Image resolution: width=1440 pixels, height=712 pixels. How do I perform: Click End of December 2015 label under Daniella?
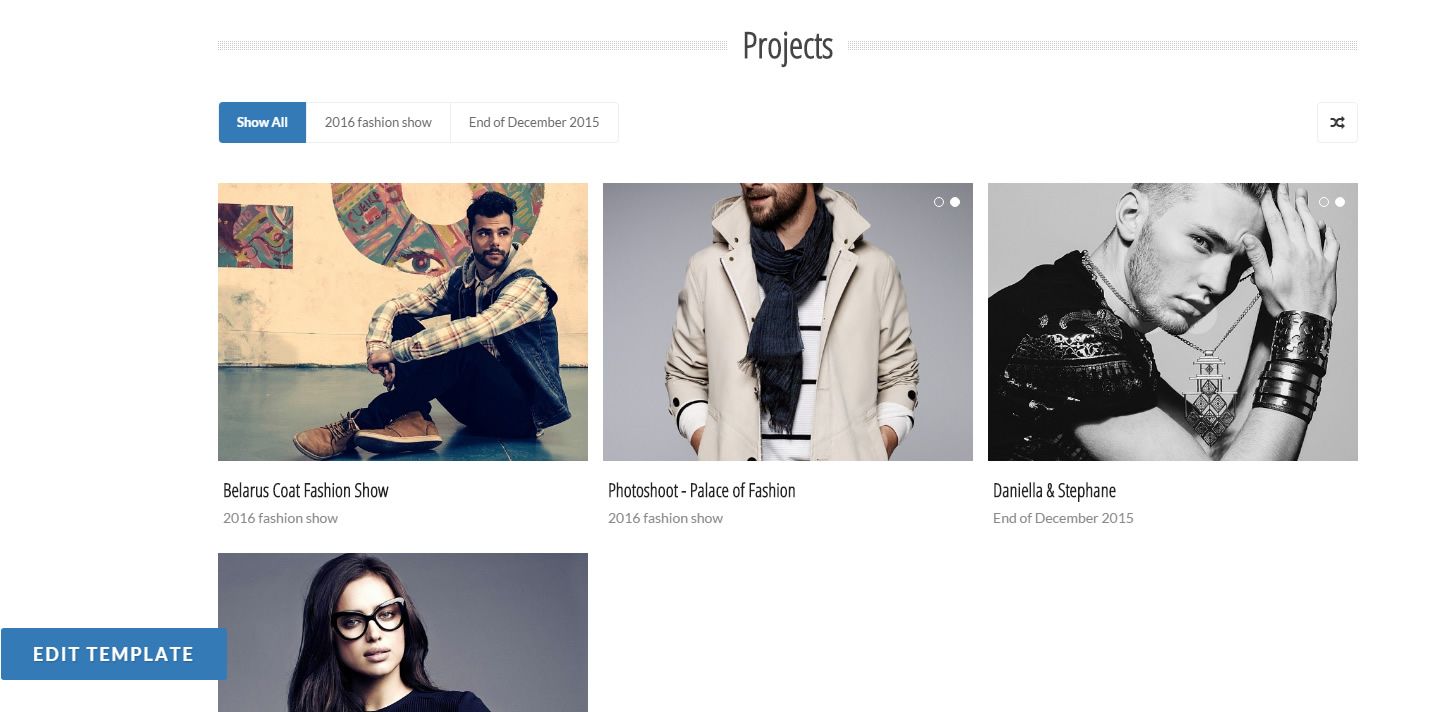click(1063, 518)
